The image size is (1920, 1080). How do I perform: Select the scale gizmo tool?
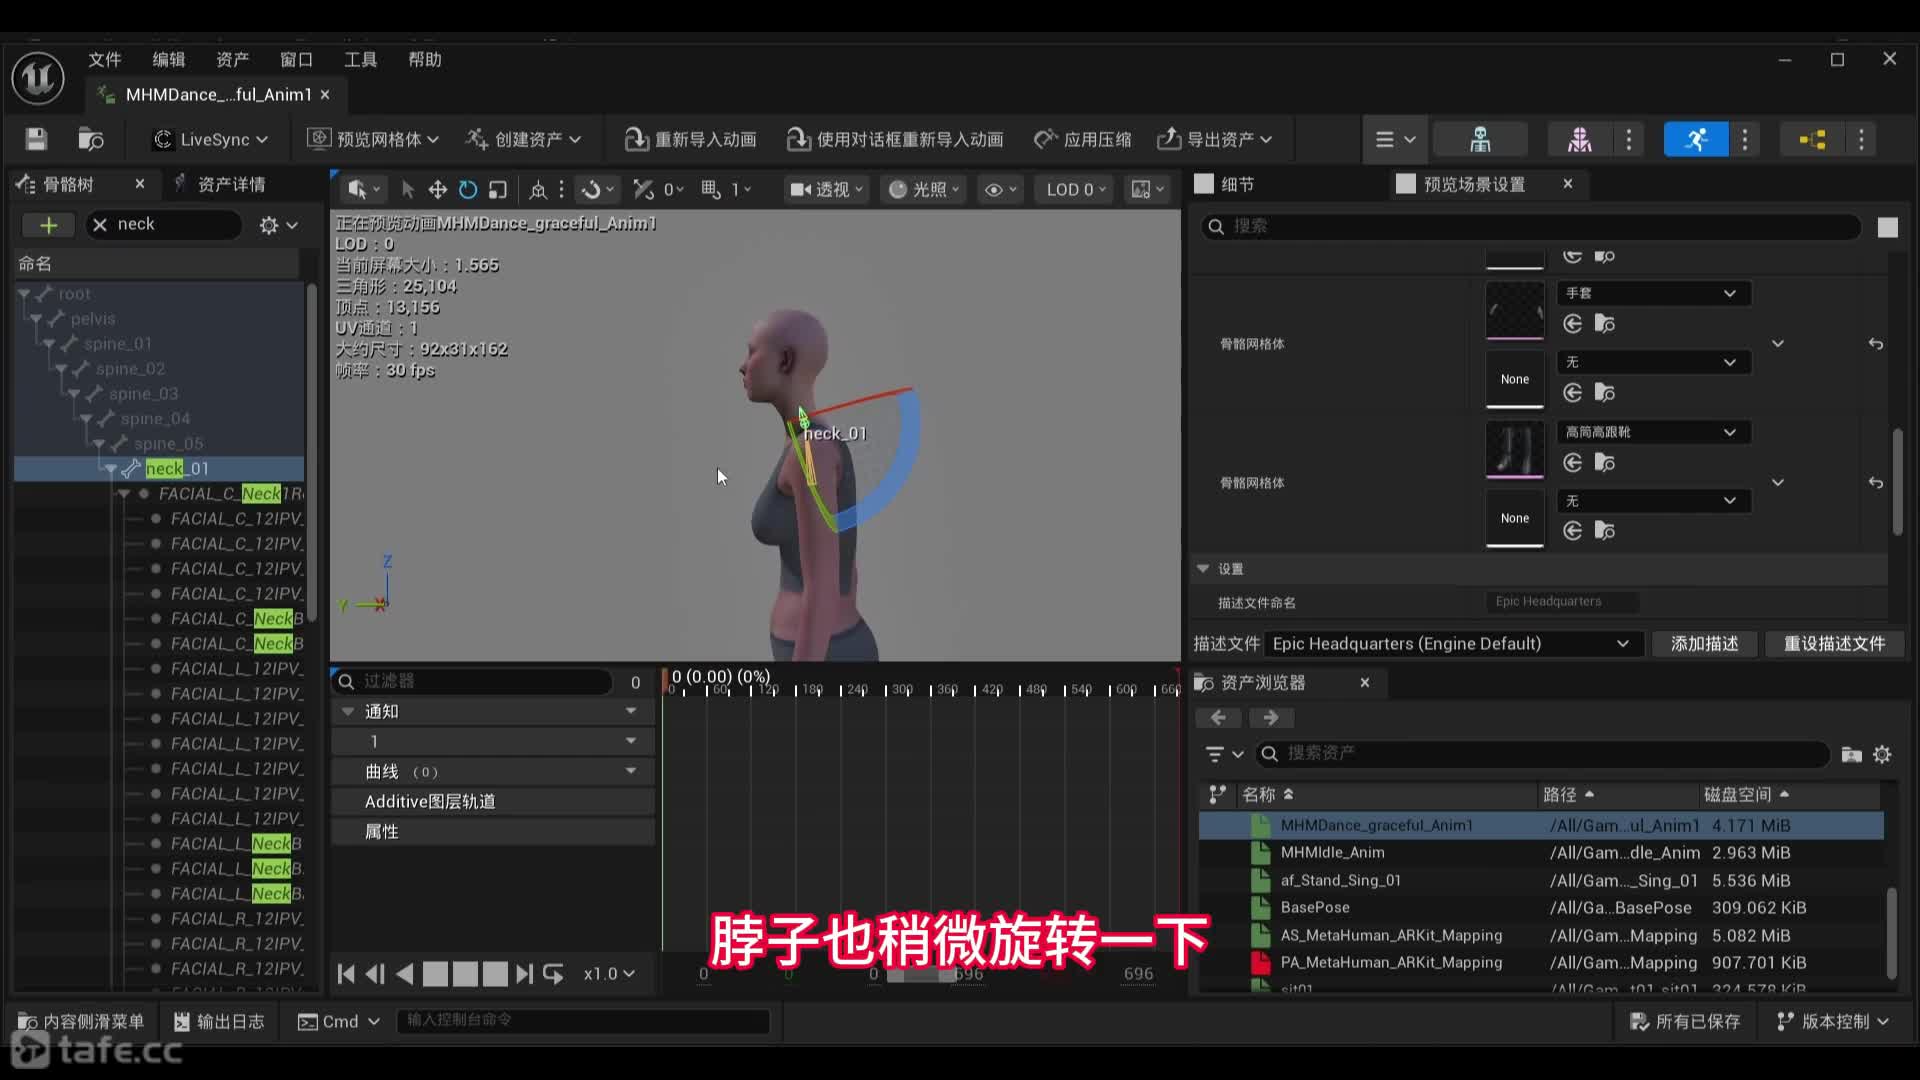[x=498, y=190]
